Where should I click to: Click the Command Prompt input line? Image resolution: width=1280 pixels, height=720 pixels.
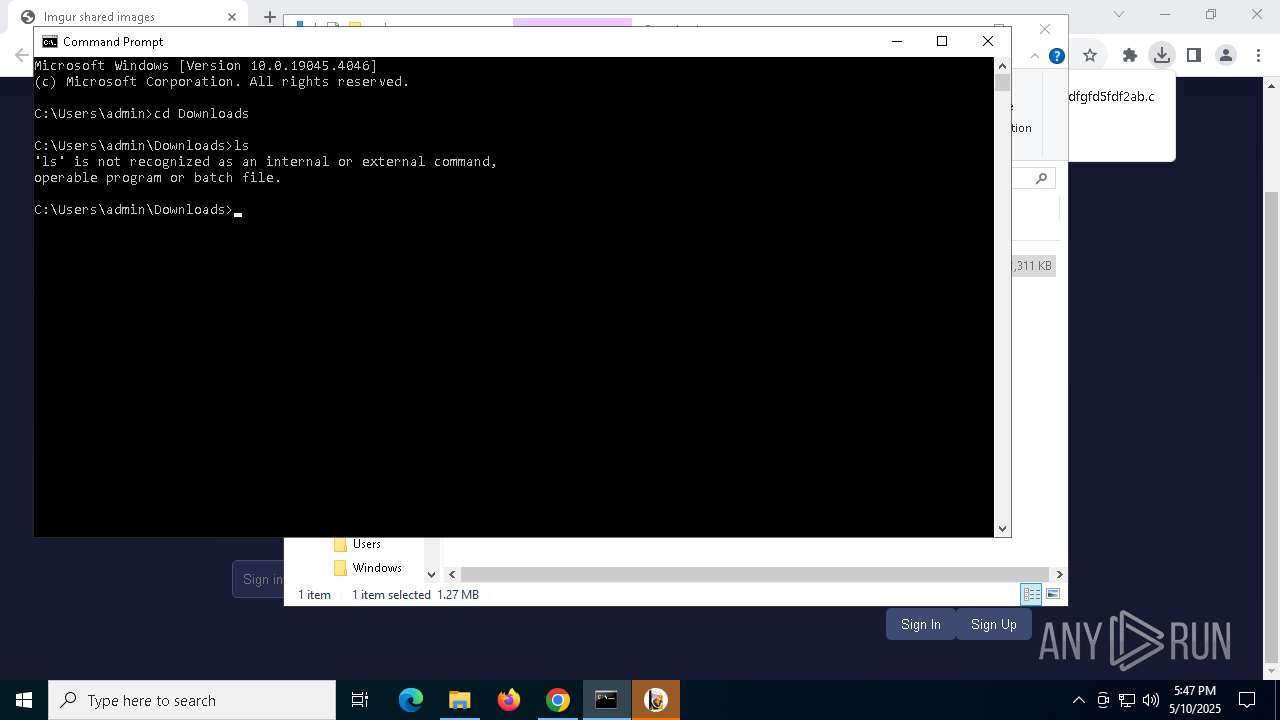138,210
